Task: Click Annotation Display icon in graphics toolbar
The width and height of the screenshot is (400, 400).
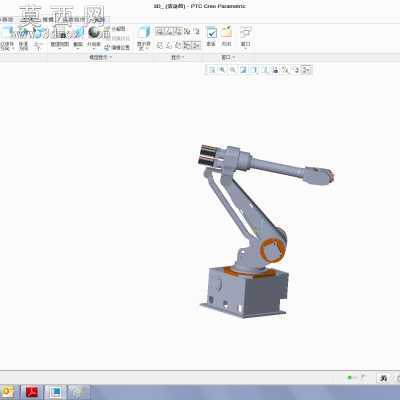Action: 296,69
